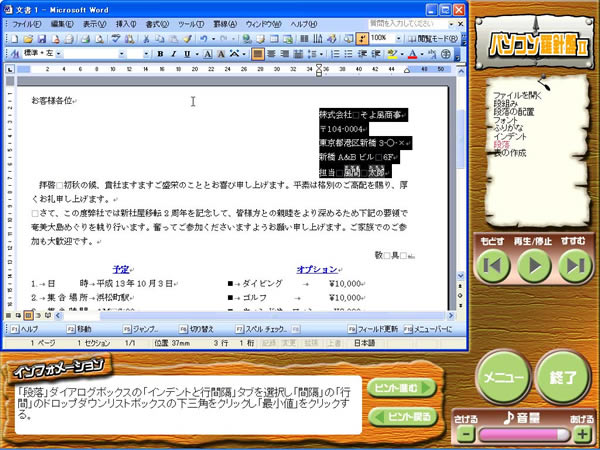
Task: Click the メニュー round green button
Action: pos(504,377)
